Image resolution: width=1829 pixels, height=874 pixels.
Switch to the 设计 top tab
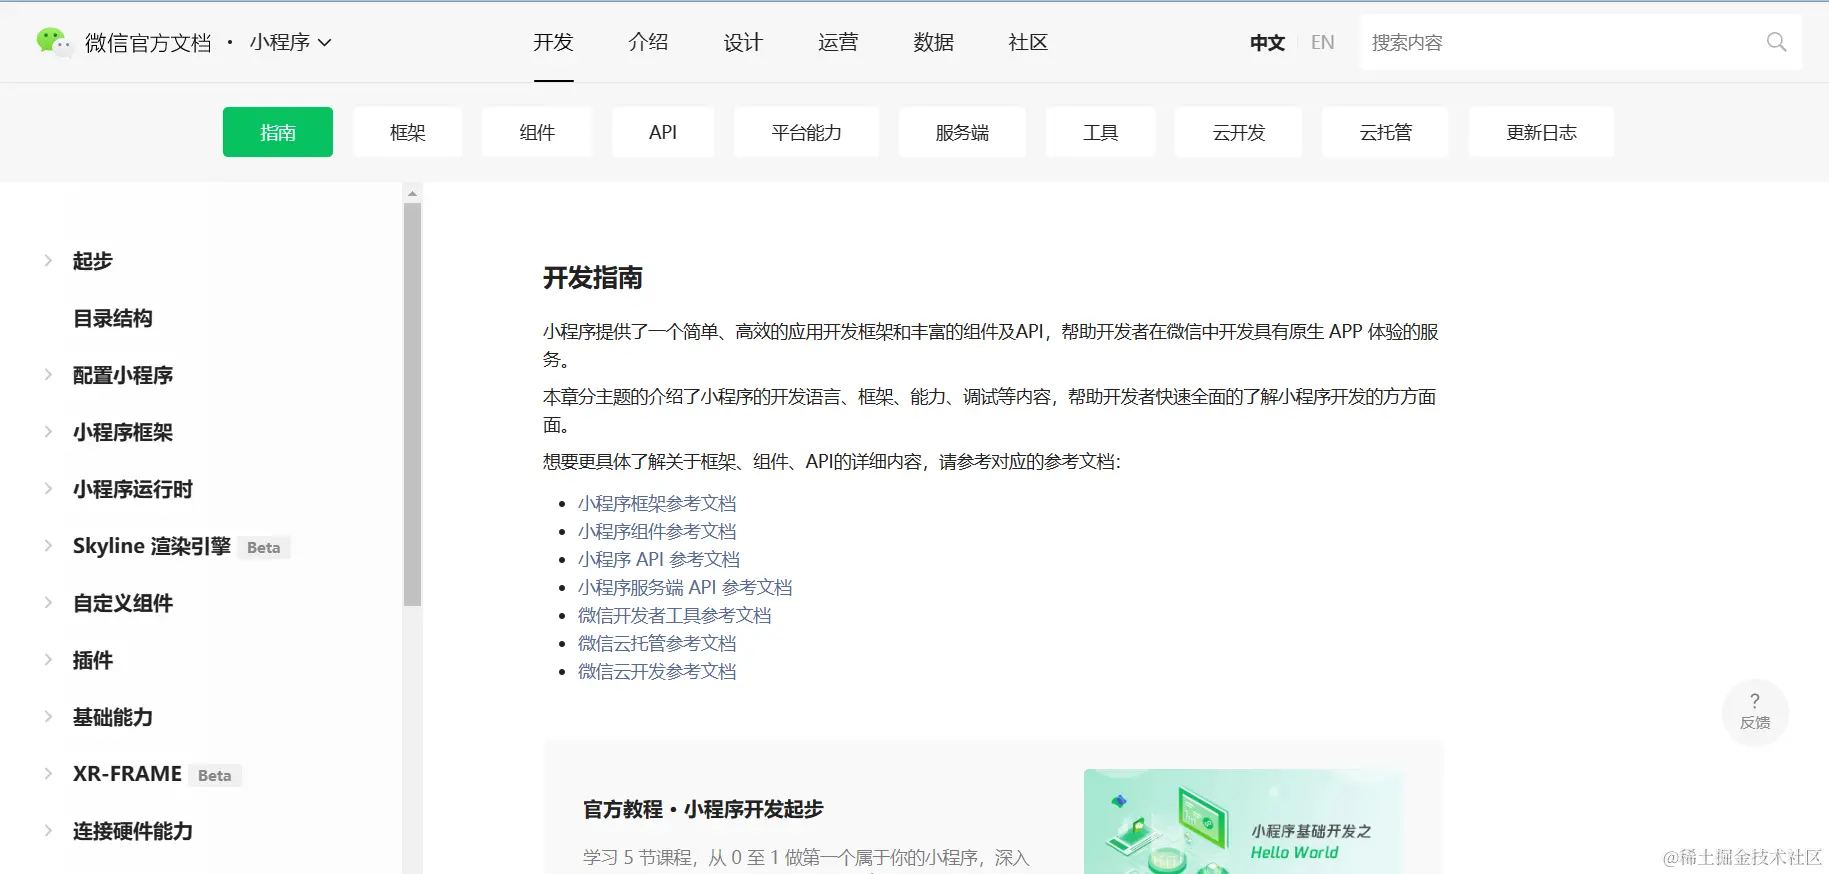pos(743,42)
